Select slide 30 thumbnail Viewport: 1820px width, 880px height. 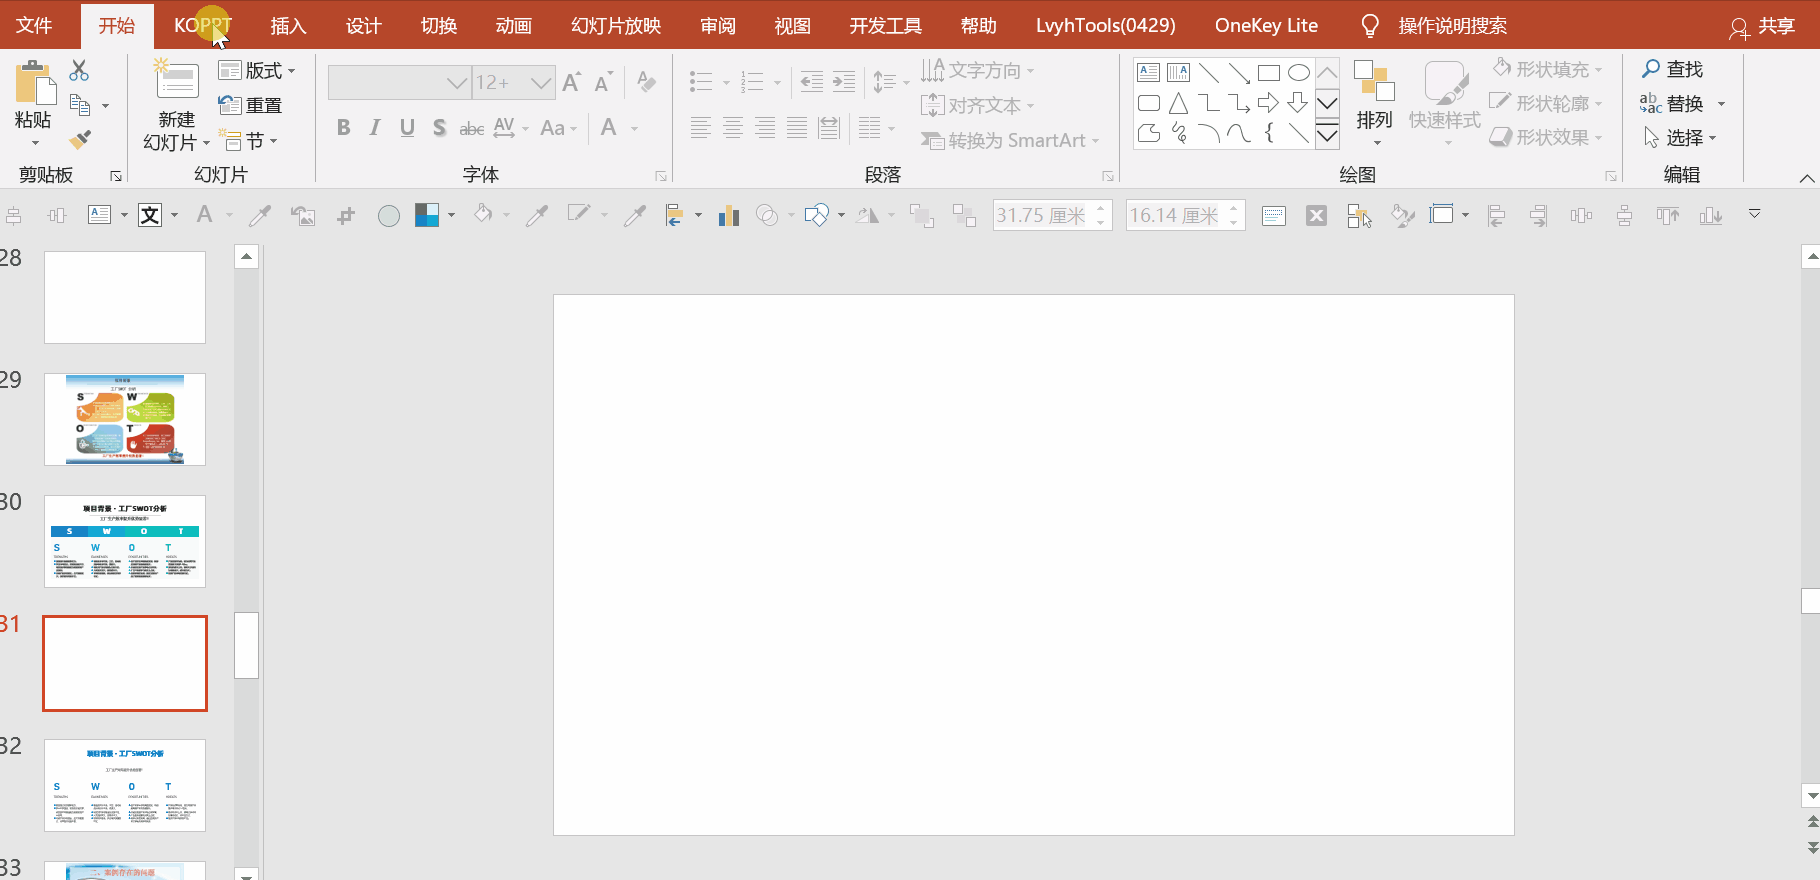[x=125, y=541]
